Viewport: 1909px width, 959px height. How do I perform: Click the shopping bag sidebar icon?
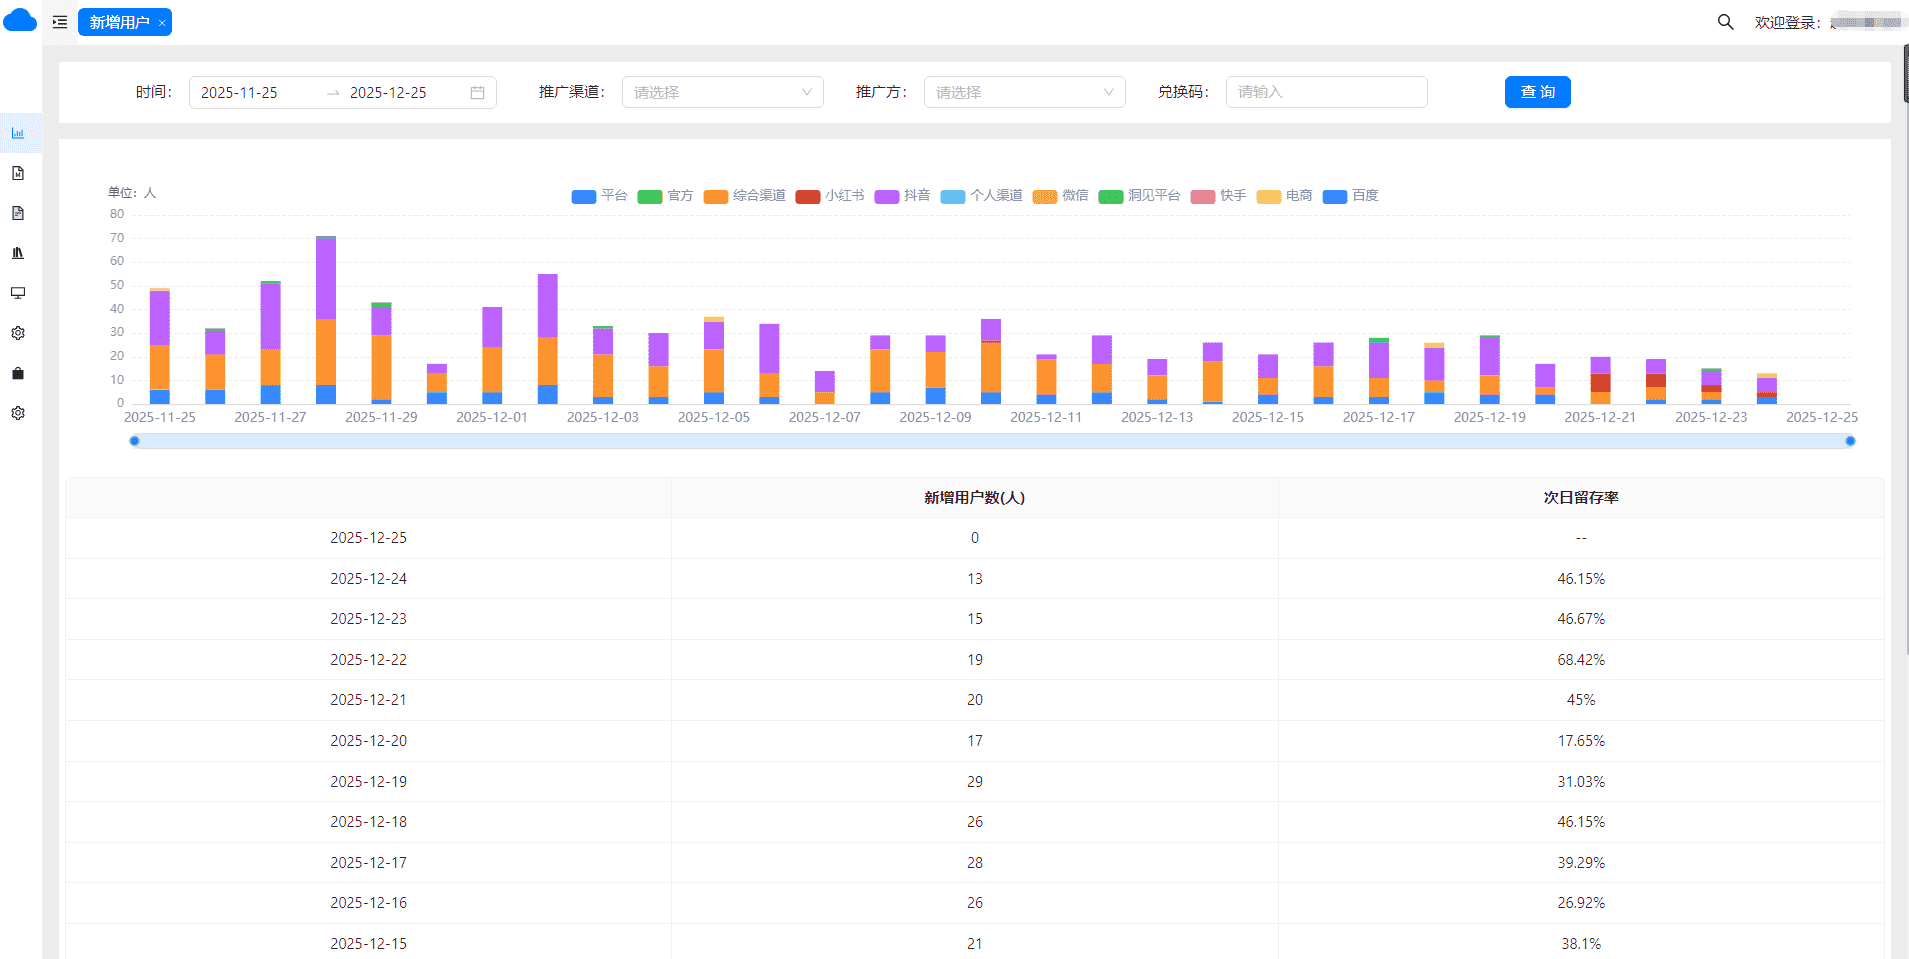point(18,373)
